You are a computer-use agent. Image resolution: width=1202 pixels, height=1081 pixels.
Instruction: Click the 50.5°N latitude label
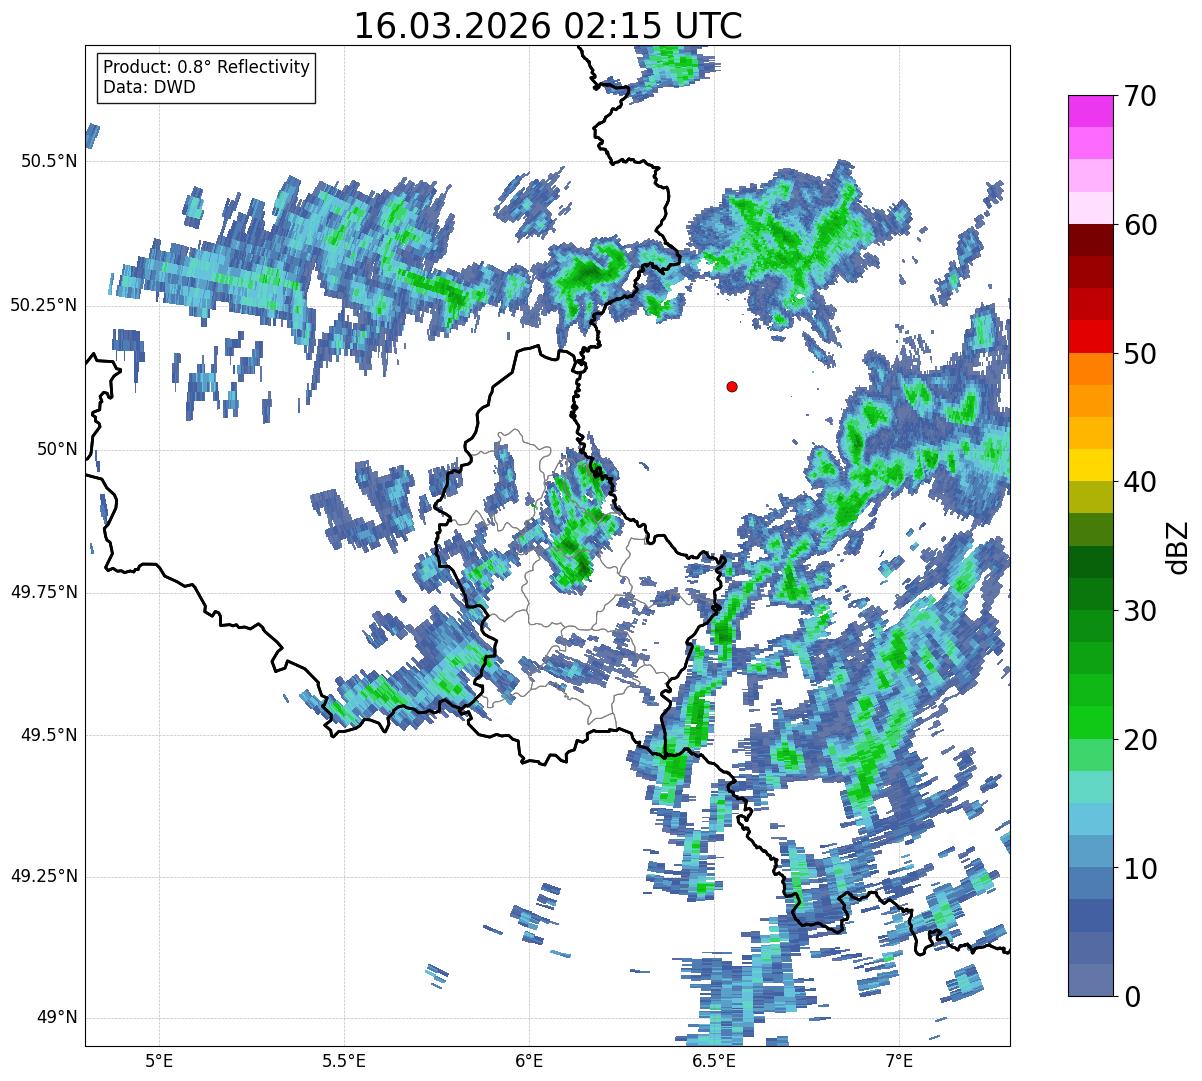49,161
